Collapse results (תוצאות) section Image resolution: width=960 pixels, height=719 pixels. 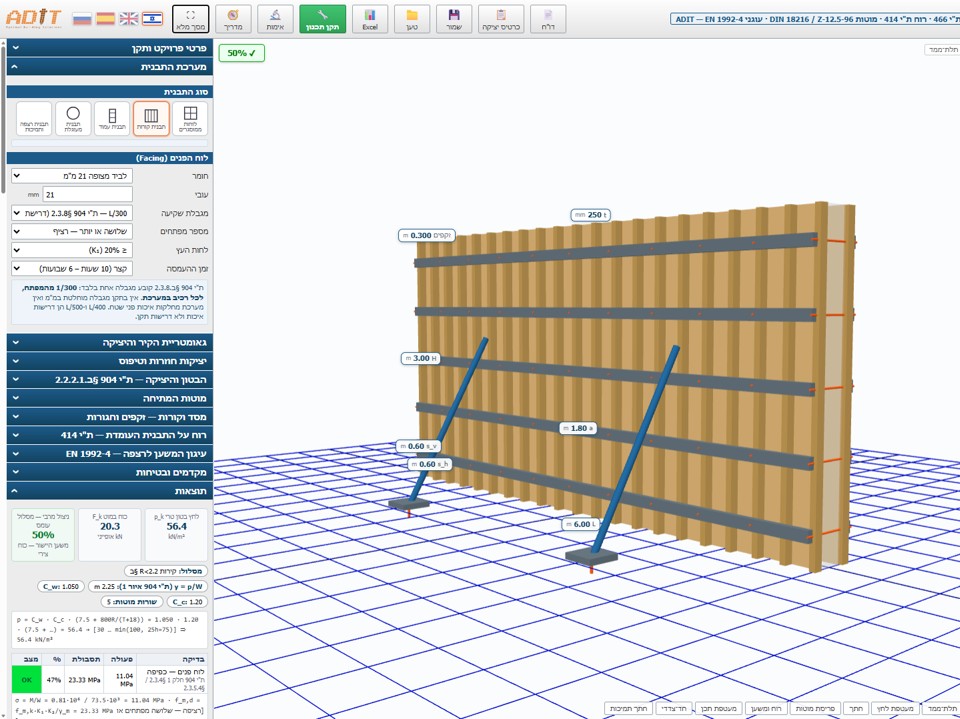pos(110,491)
